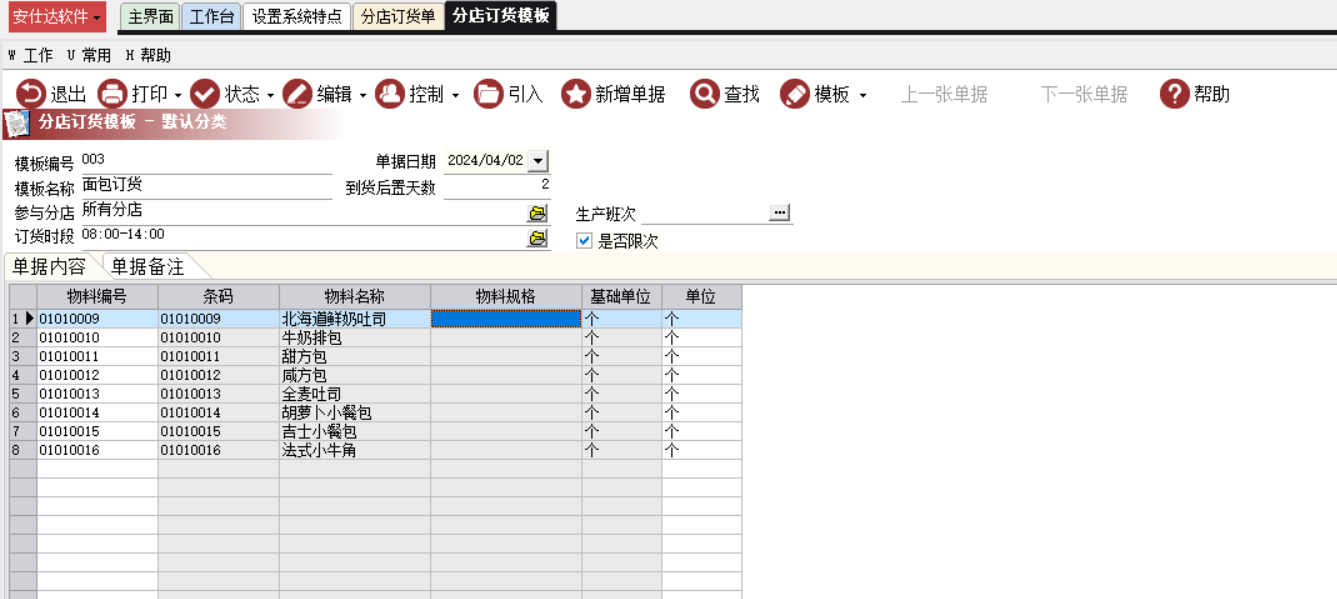Viewport: 1337px width, 599px height.
Task: Click the 打印 printer icon
Action: coord(112,94)
